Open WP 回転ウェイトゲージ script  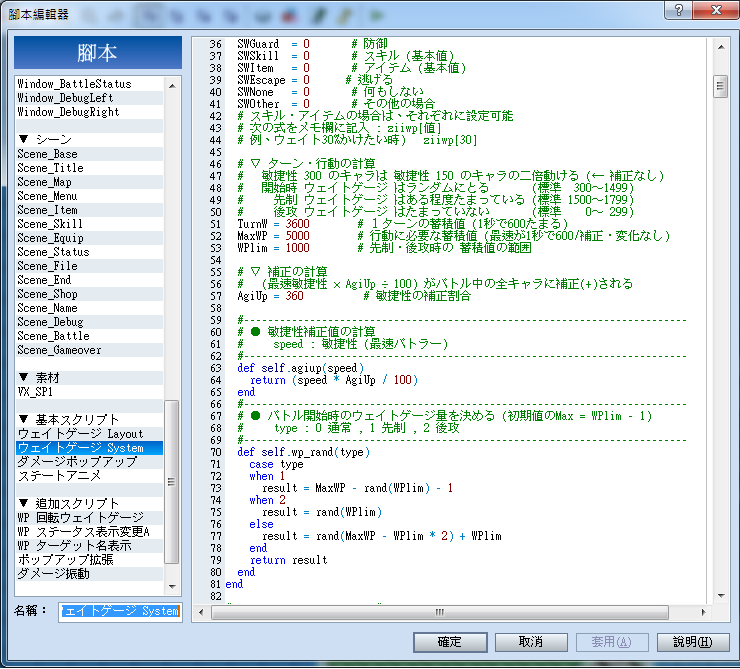tap(89, 518)
